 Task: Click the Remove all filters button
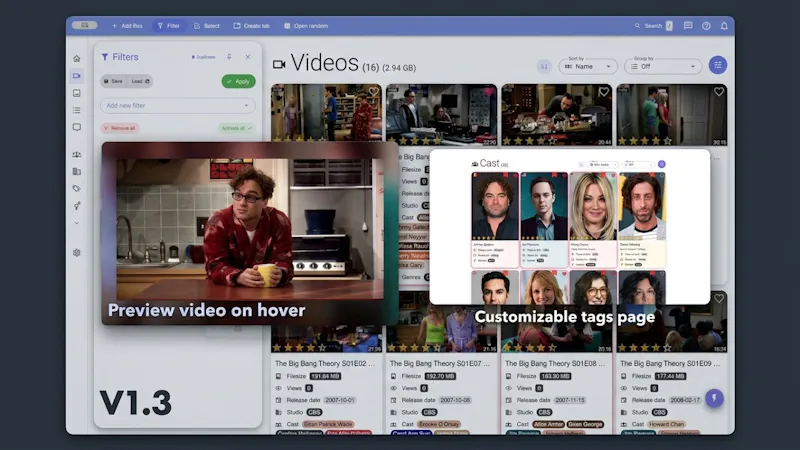(120, 128)
